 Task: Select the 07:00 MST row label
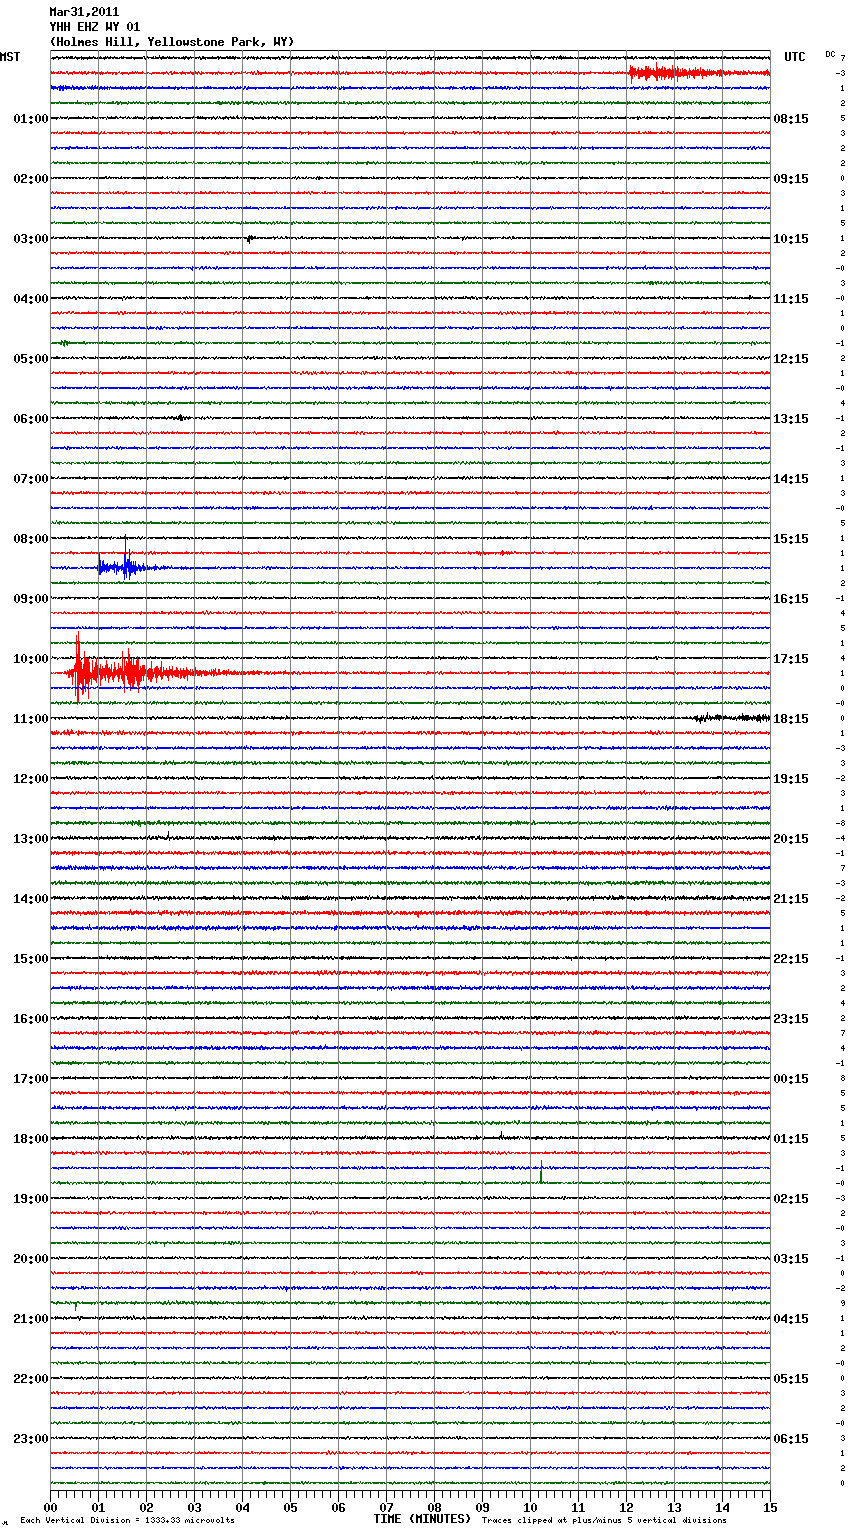click(30, 479)
